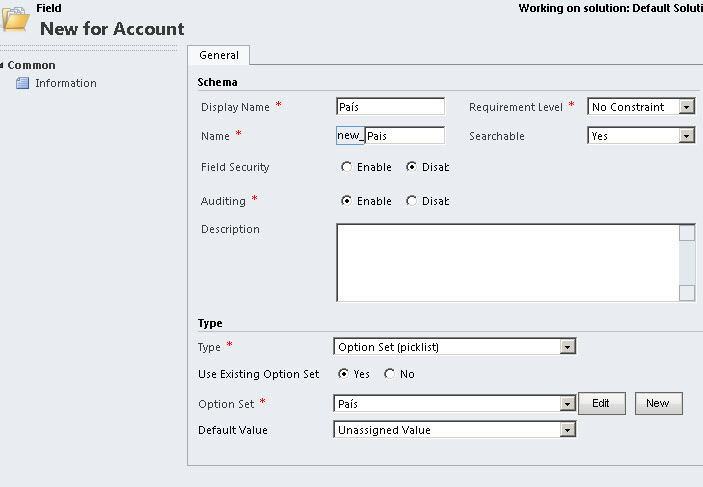Select Disable for Field Security
The image size is (703, 487).
tap(411, 167)
